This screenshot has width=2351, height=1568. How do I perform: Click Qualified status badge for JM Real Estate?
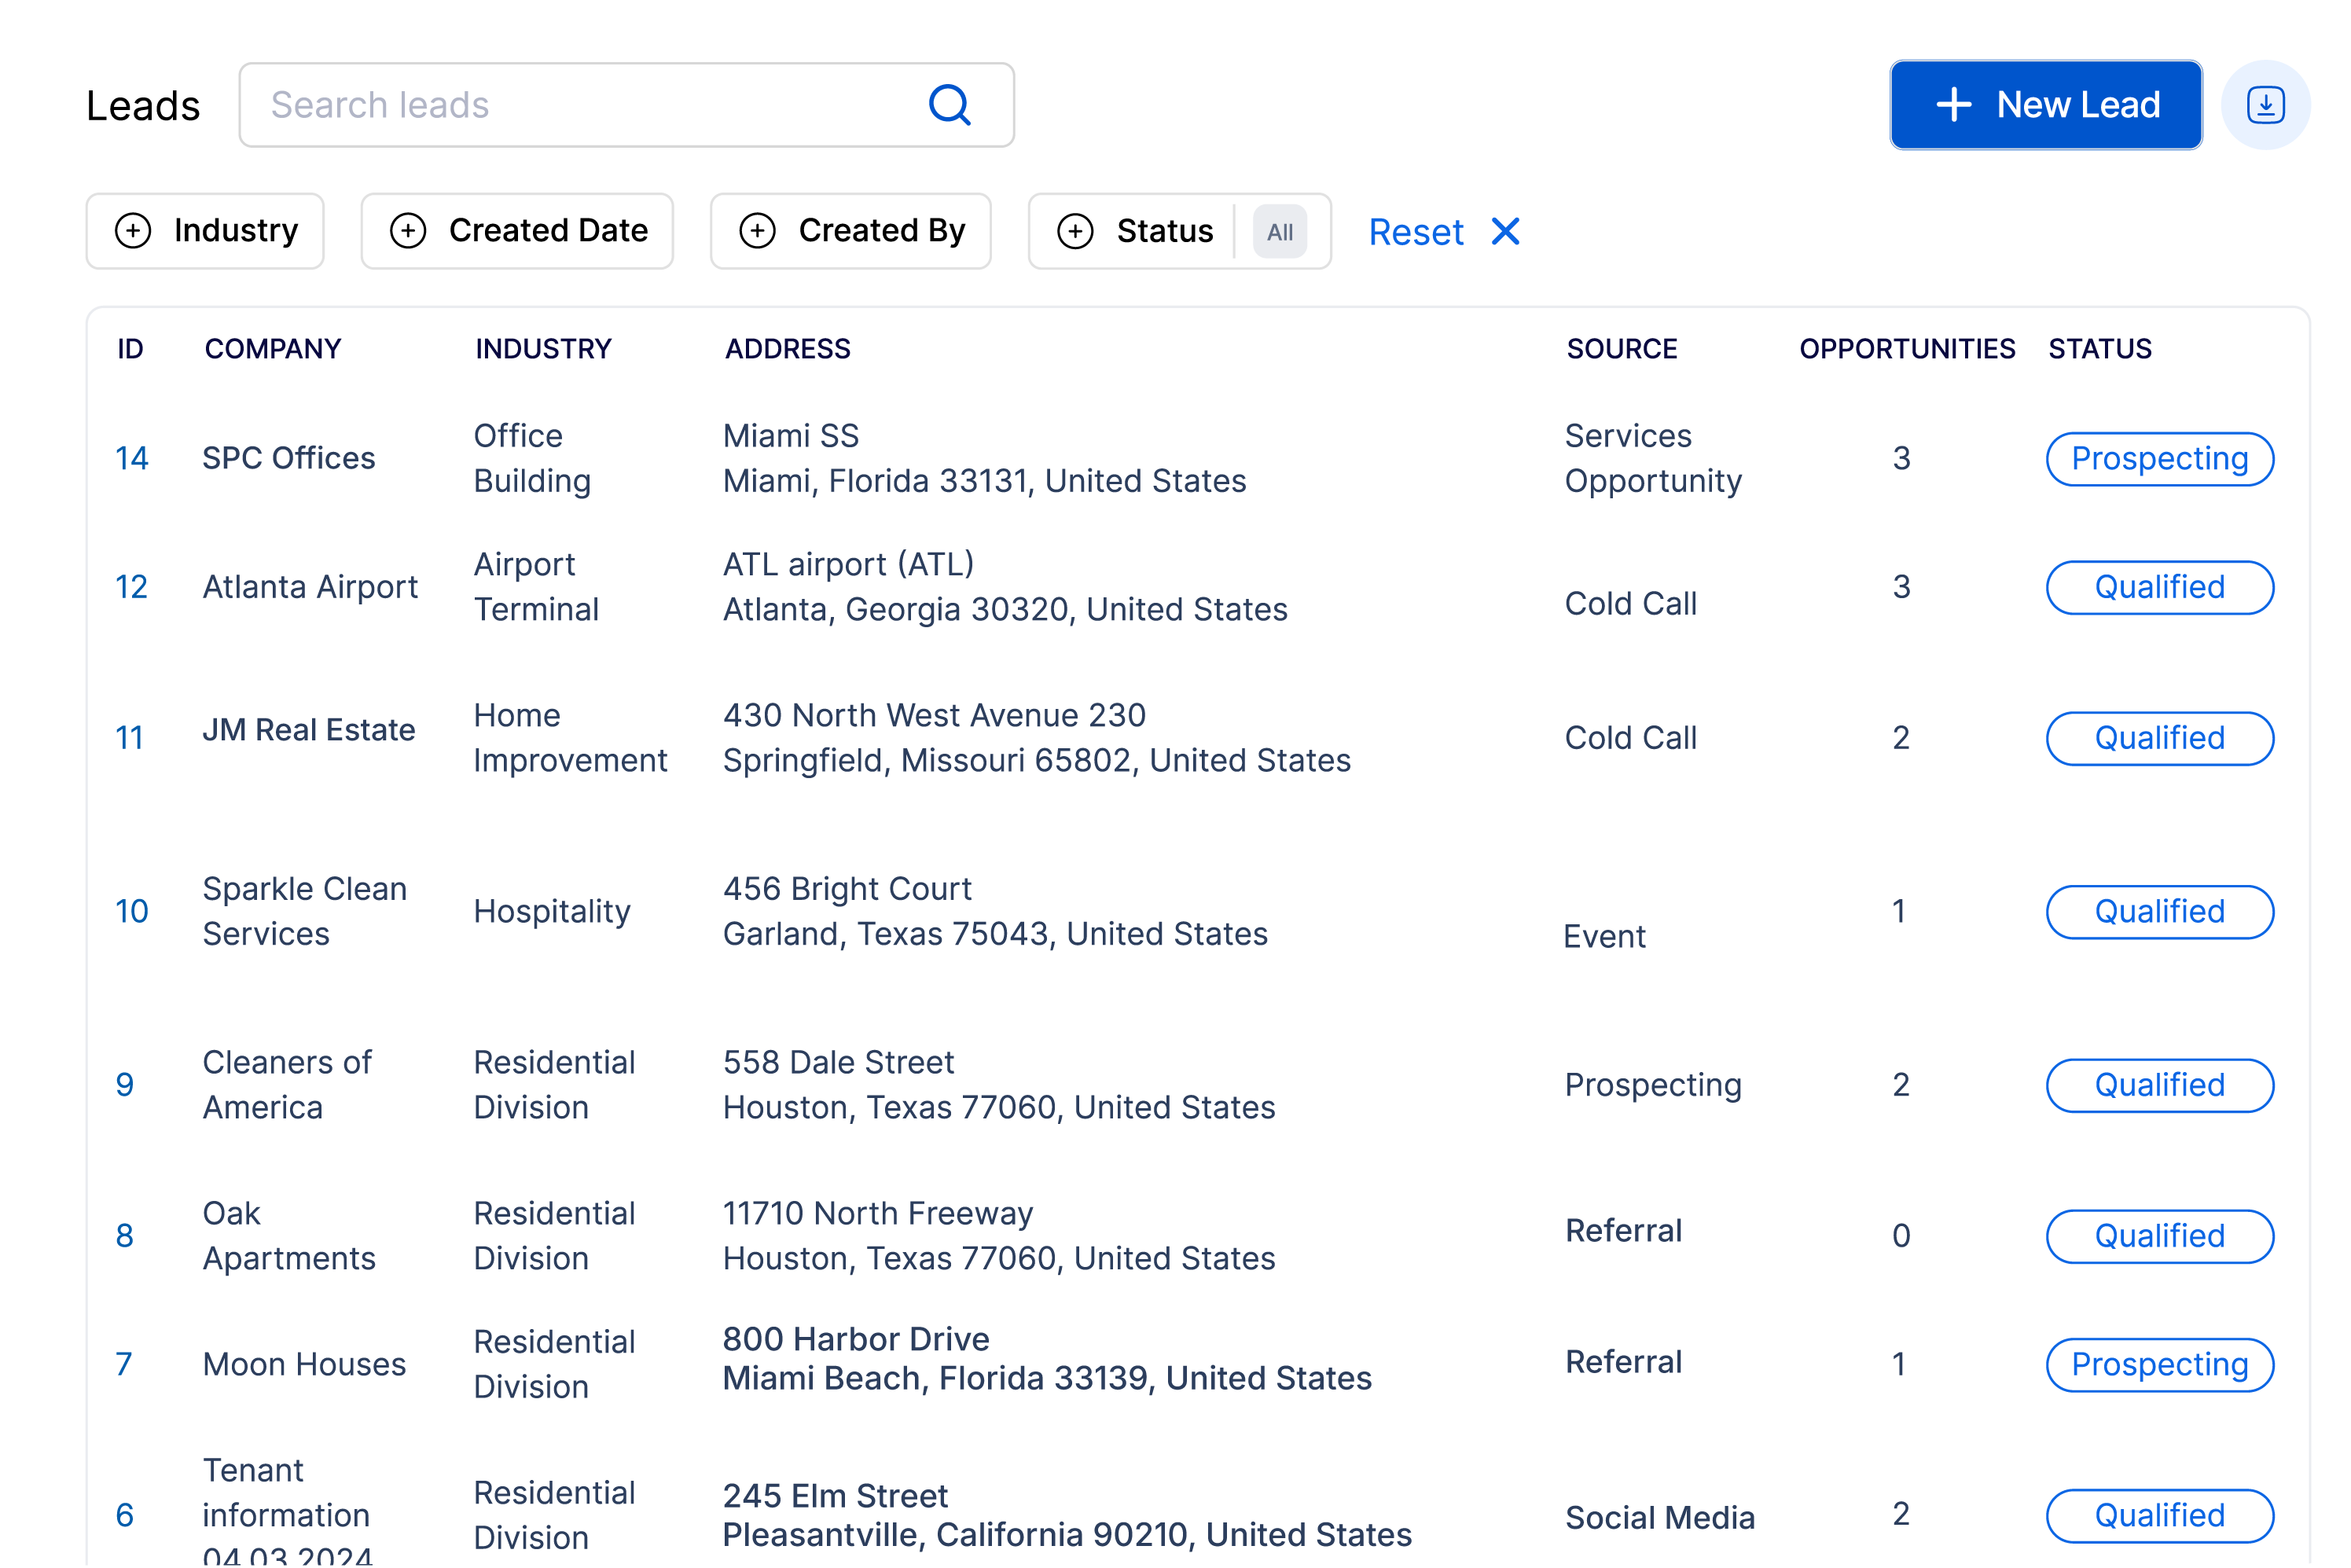[x=2160, y=738]
